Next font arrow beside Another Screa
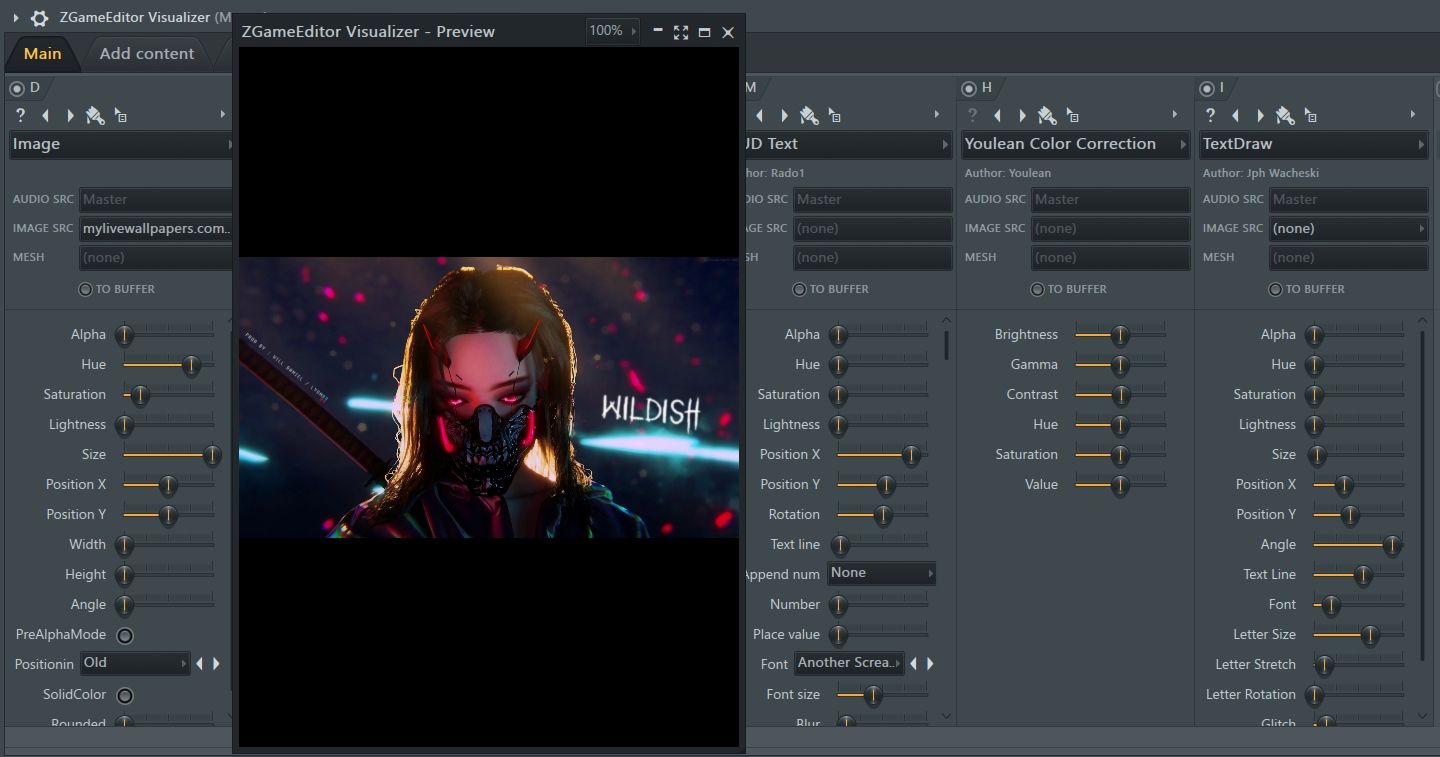 930,663
